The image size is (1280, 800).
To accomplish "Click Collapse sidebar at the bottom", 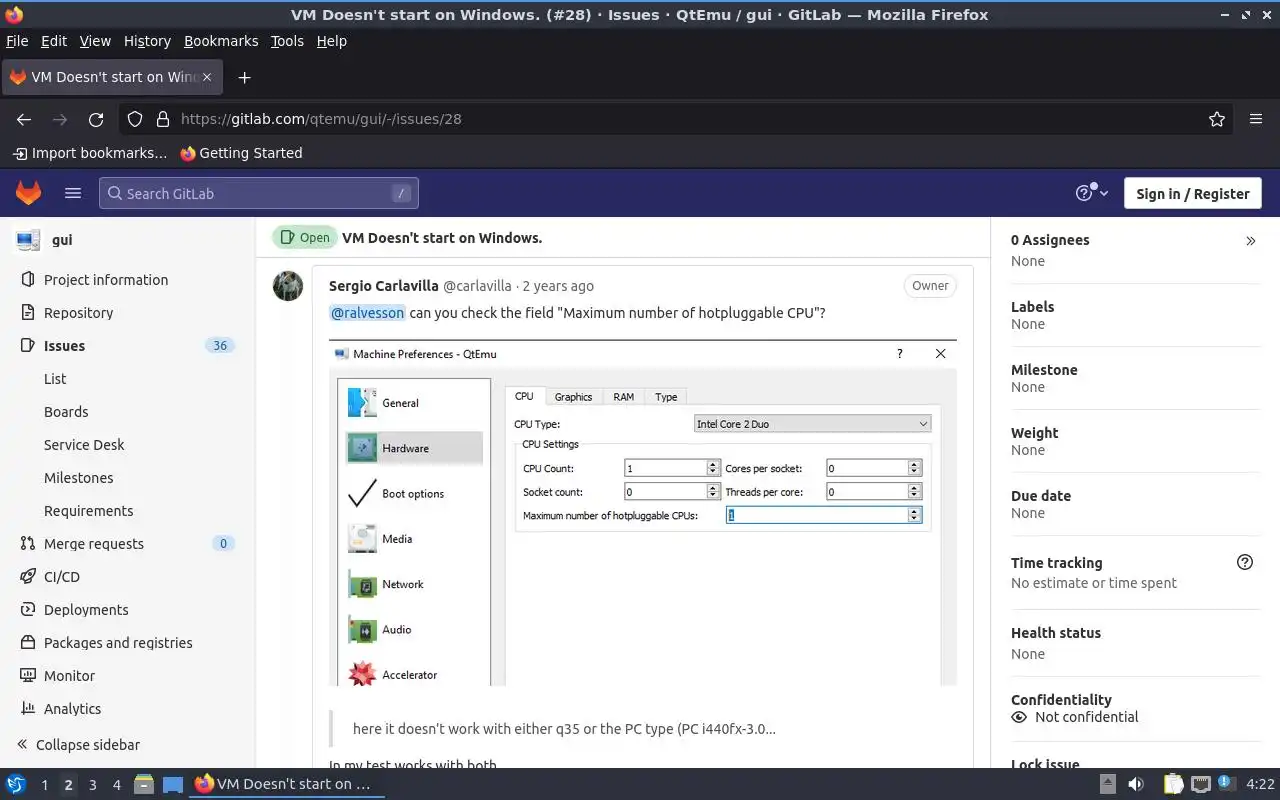I will click(x=78, y=745).
